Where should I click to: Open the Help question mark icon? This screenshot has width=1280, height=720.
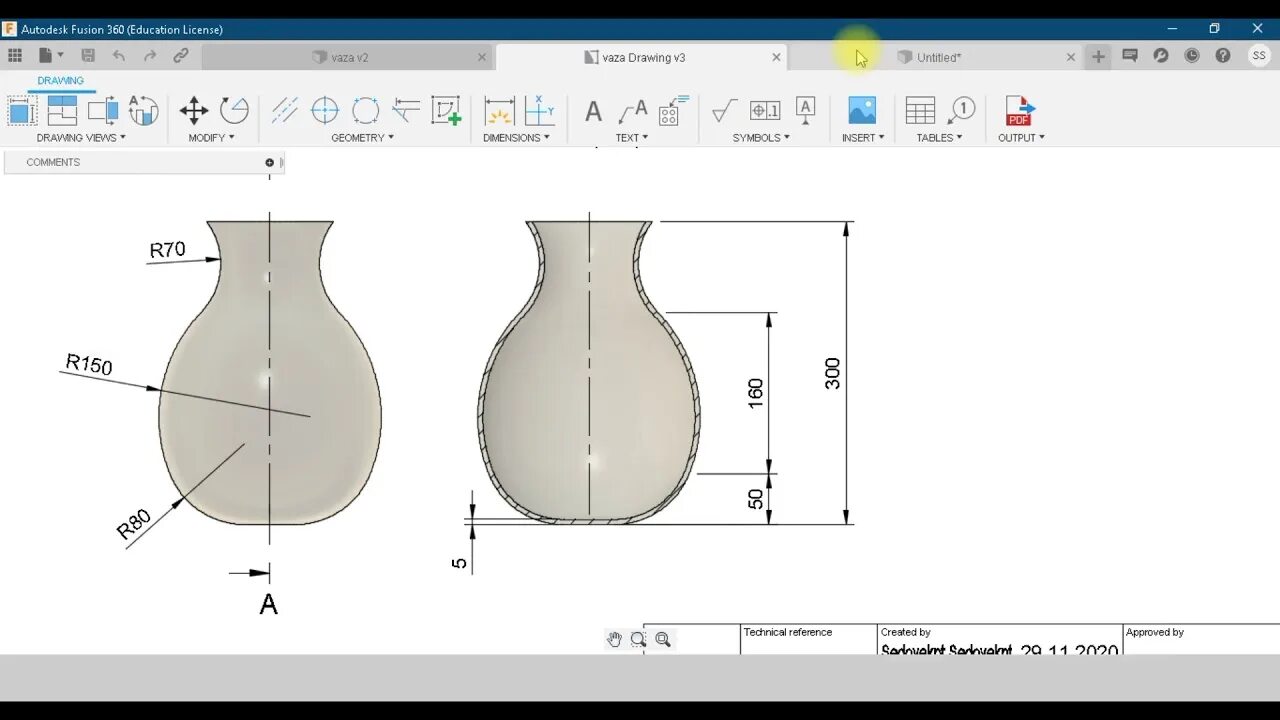1223,56
